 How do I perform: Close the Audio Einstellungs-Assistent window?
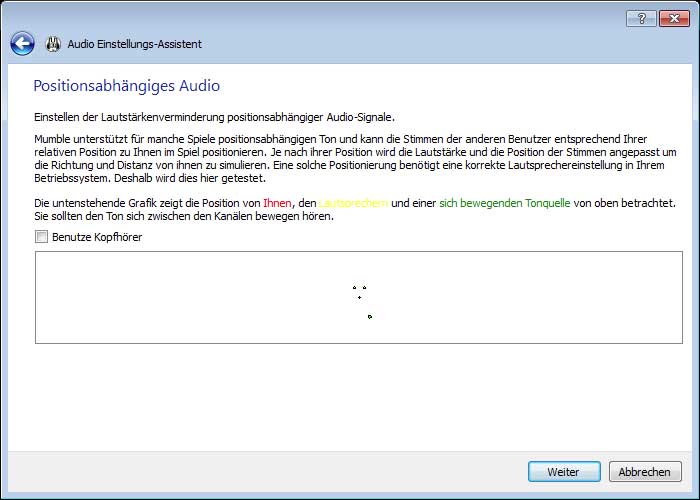coord(674,19)
